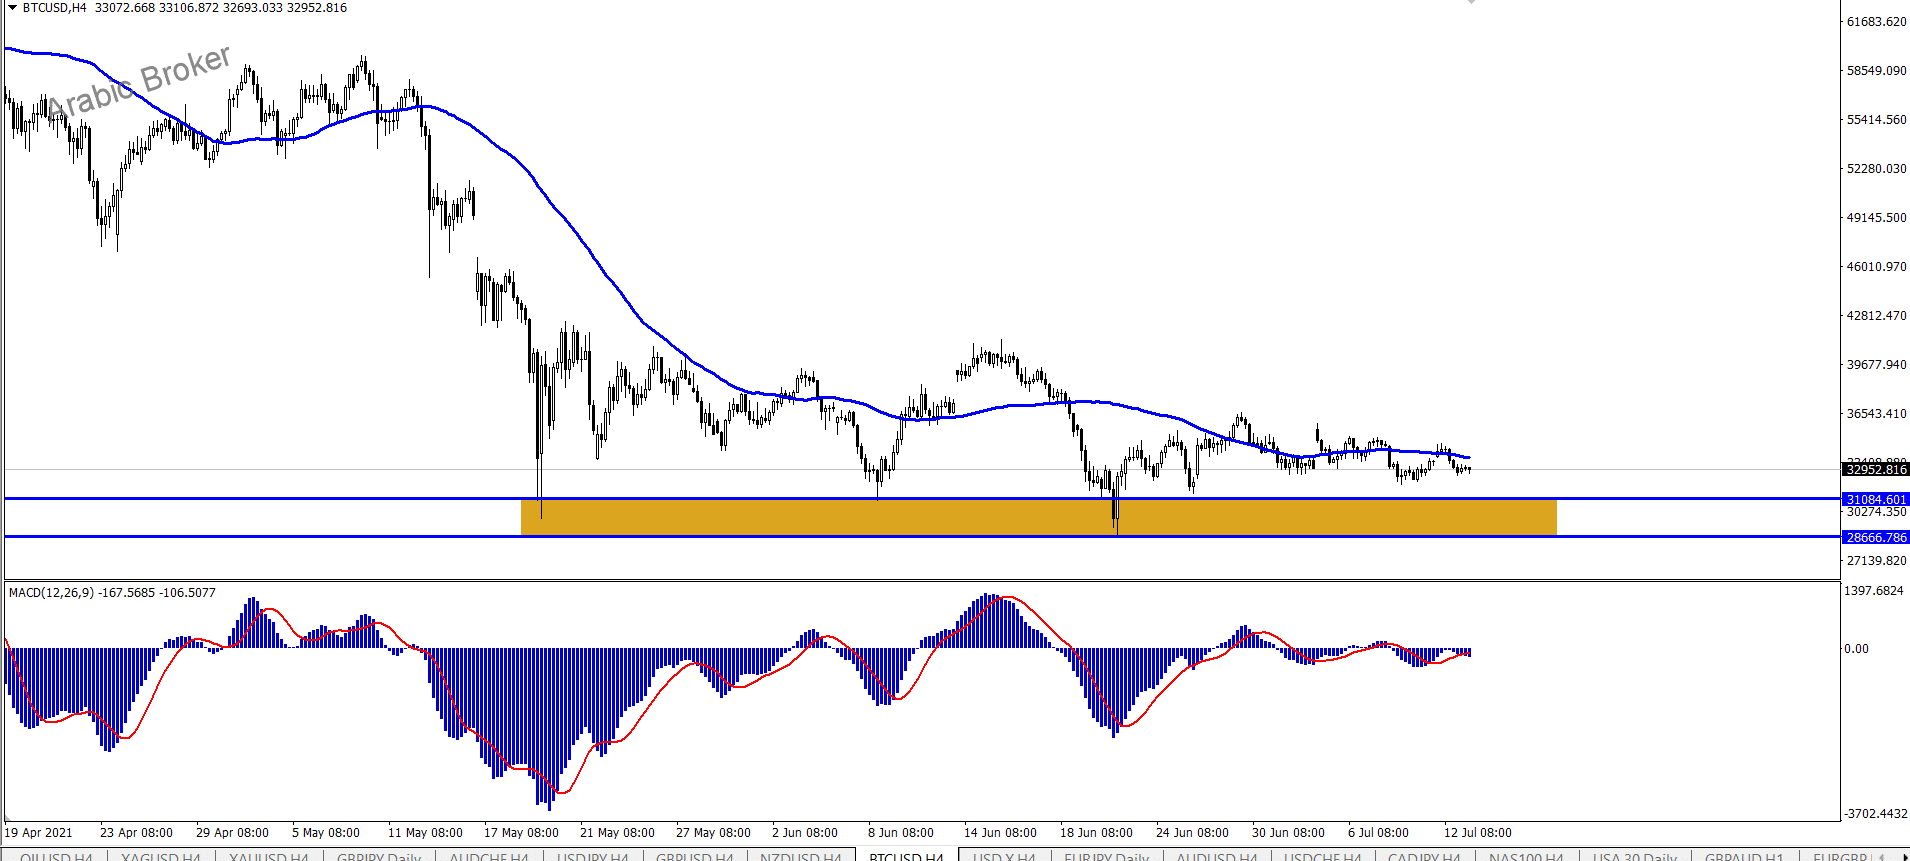The width and height of the screenshot is (1910, 861).
Task: Switch to the GBPAUD,H1 chart tab
Action: click(x=1744, y=856)
